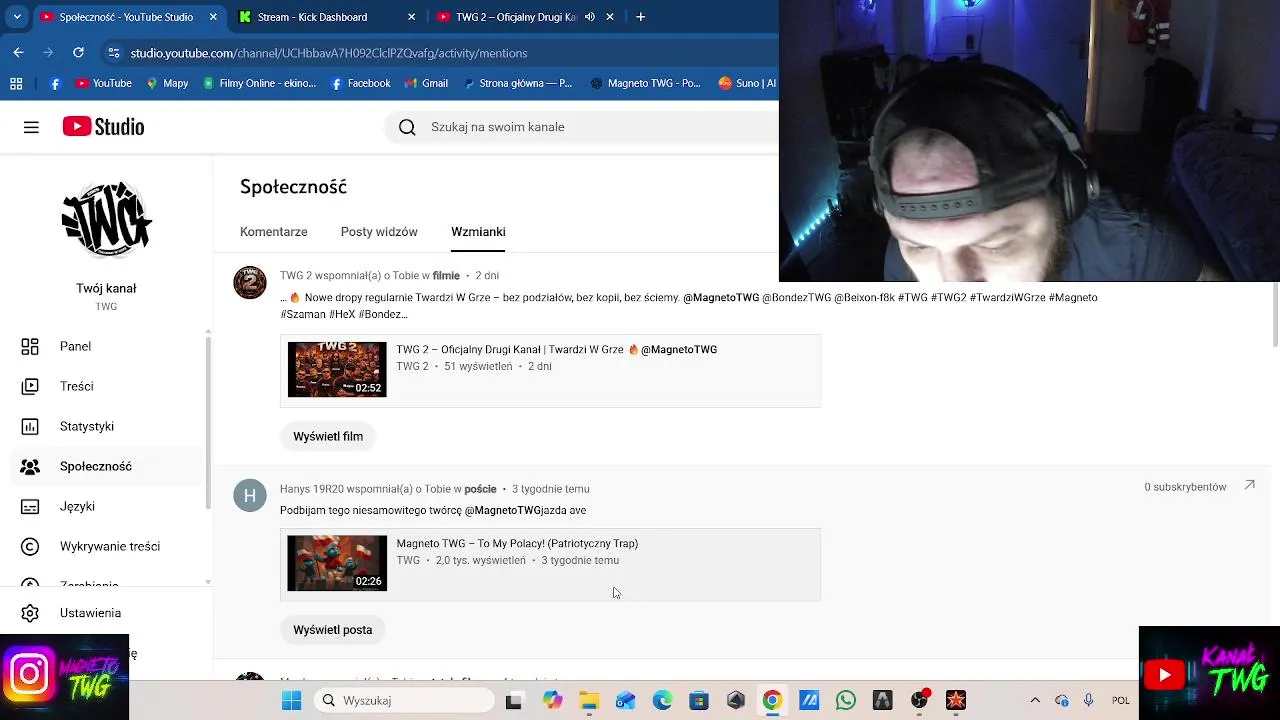Open the 'poście' link in Hanys mention

pos(480,489)
